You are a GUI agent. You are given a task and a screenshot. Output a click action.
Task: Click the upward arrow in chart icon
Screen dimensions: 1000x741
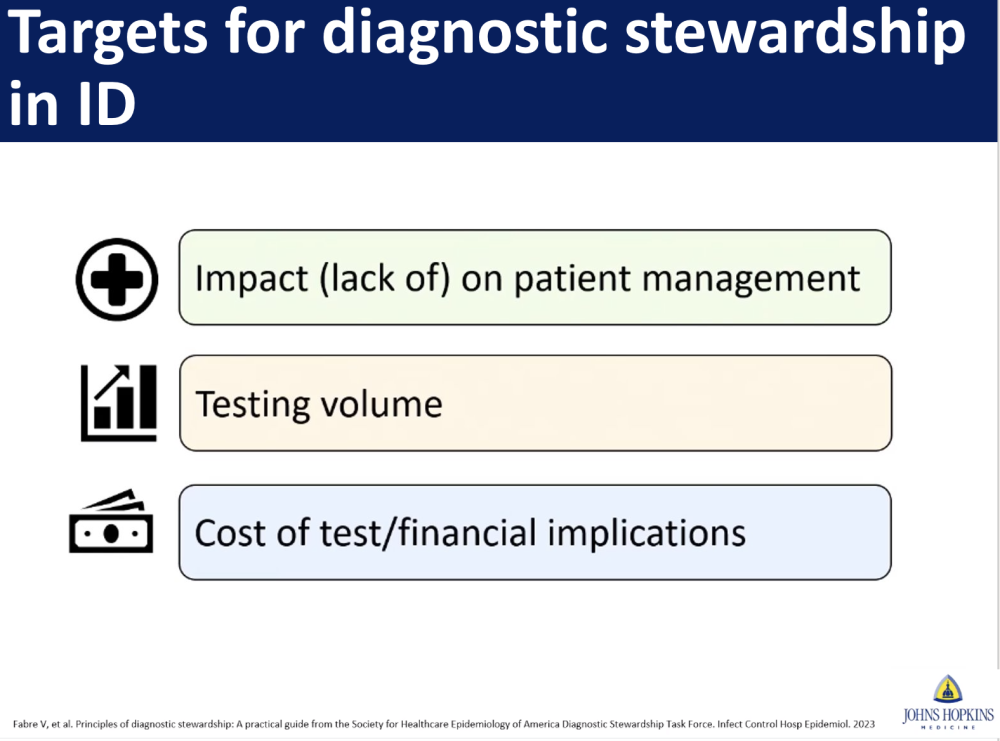[x=112, y=381]
